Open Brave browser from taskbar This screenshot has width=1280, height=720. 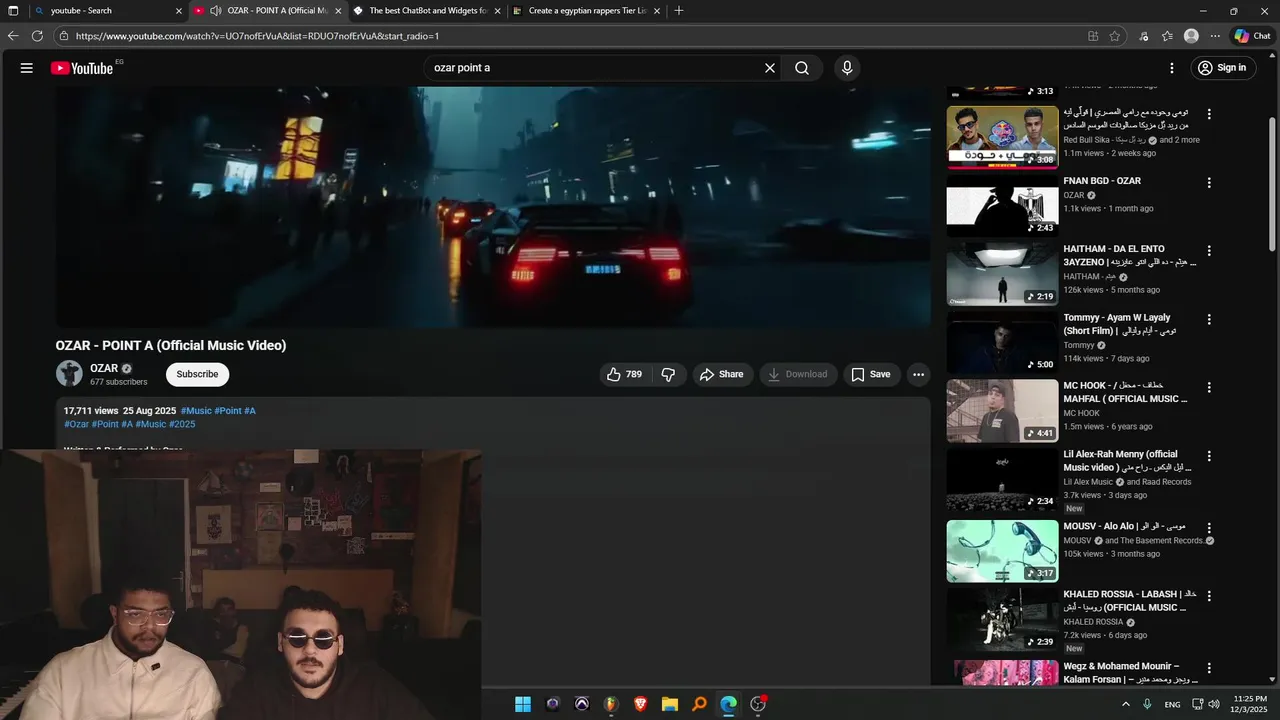coord(640,704)
